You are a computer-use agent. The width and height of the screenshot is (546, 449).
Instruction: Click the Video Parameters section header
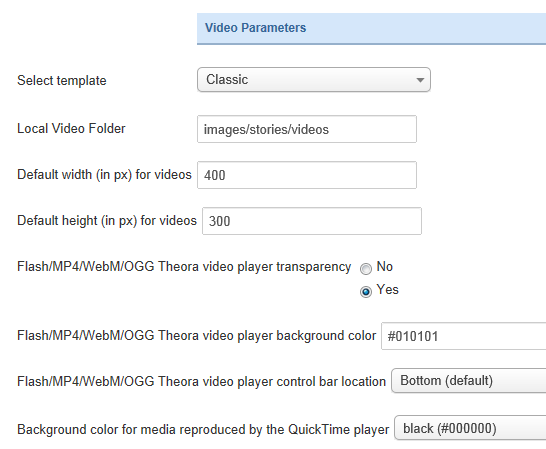[x=371, y=28]
